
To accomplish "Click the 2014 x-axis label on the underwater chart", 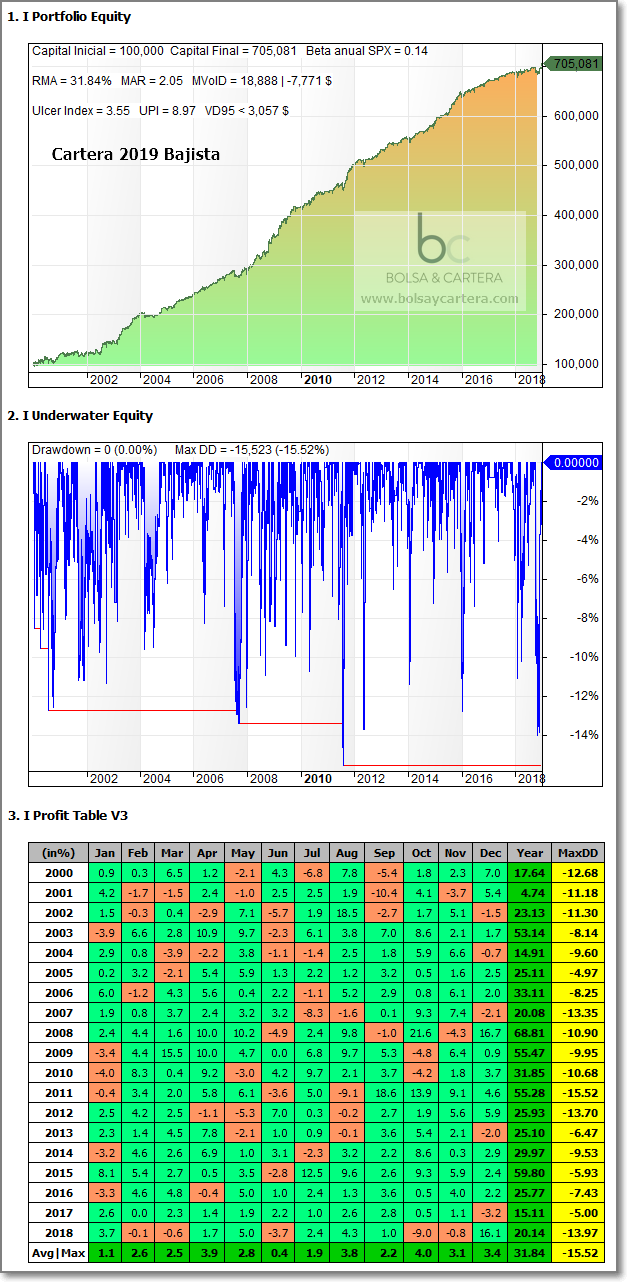I will pos(425,778).
